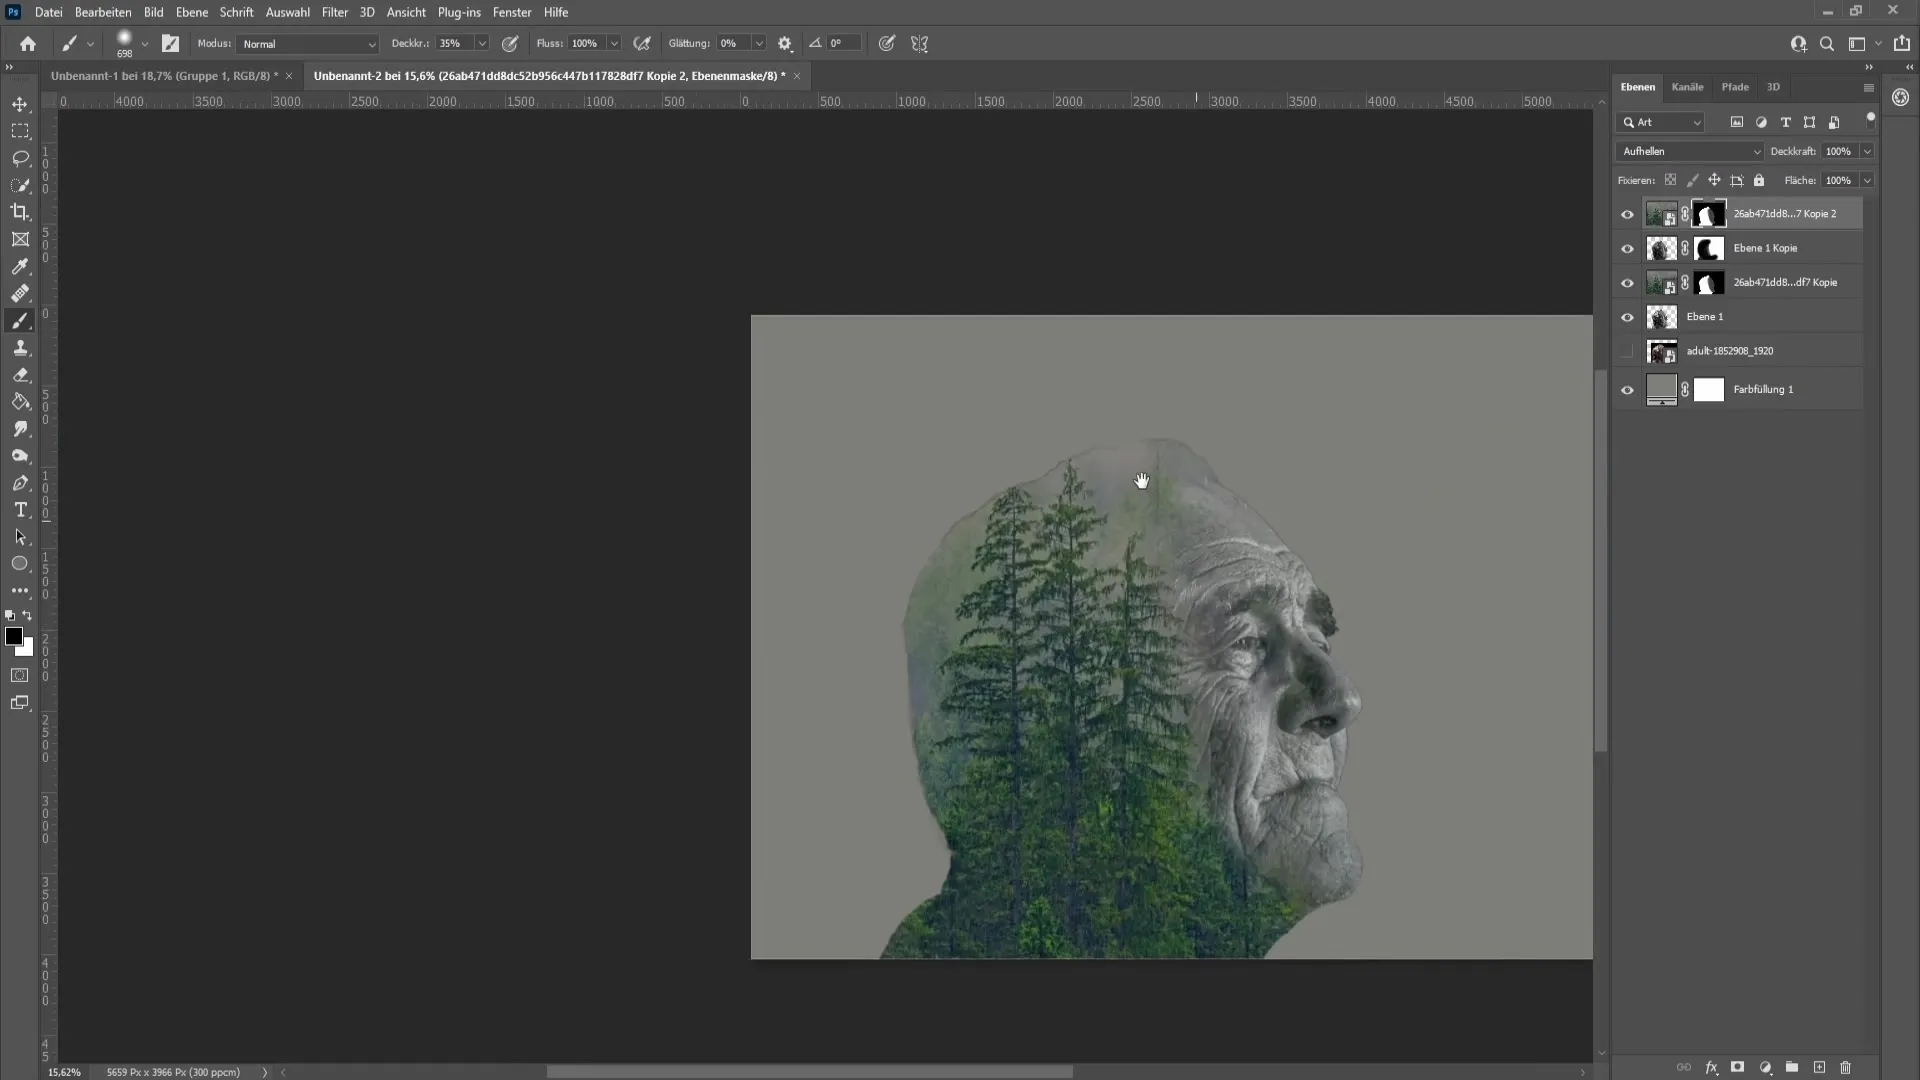Screen dimensions: 1920x1080
Task: Select the Healing Brush tool
Action: click(x=20, y=293)
